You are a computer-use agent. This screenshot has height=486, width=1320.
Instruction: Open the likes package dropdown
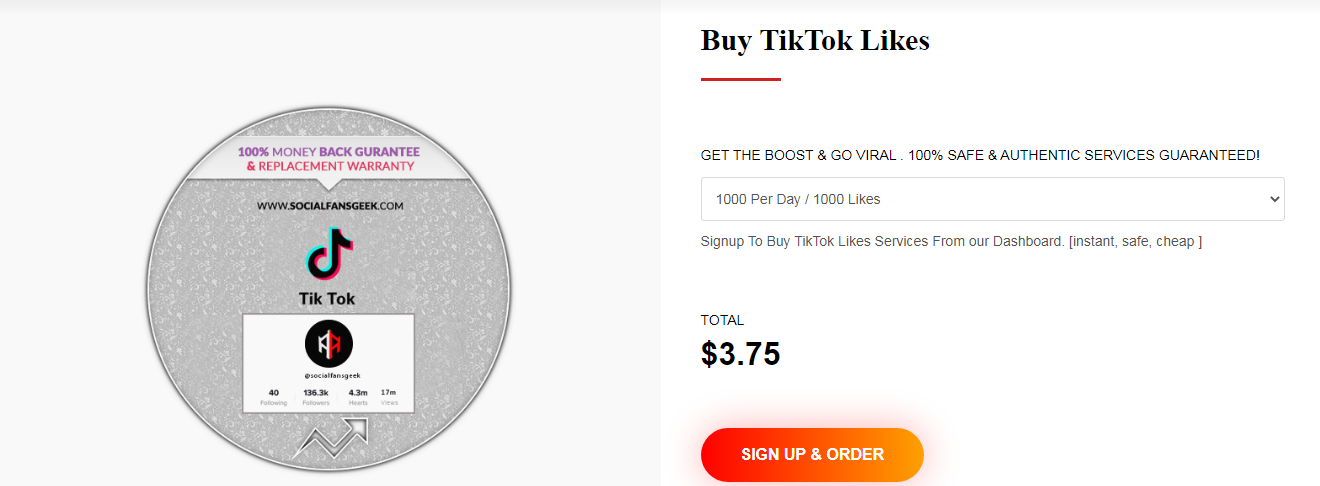pos(992,199)
